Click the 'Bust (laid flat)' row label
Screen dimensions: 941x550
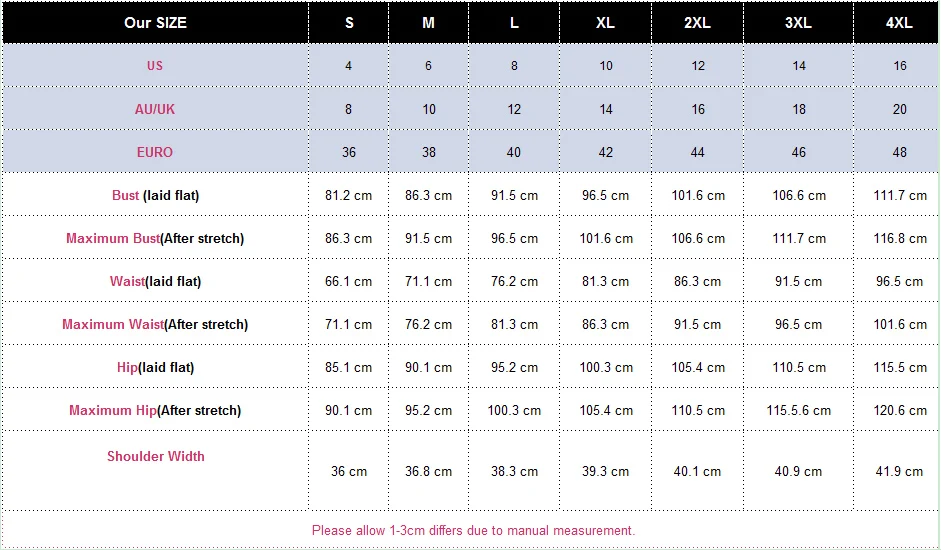click(155, 196)
